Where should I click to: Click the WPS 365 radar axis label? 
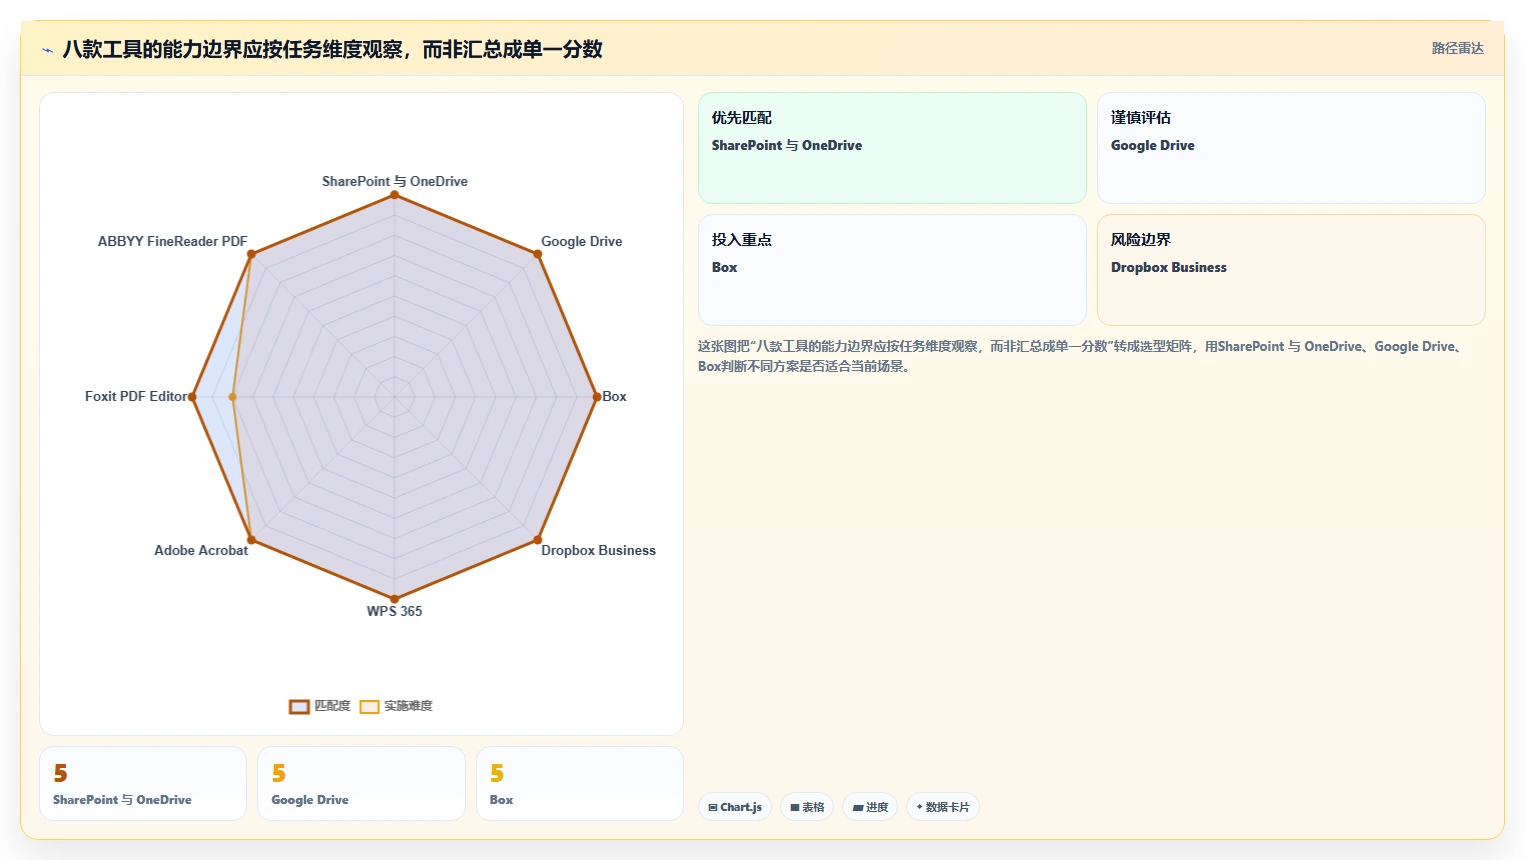(x=394, y=611)
